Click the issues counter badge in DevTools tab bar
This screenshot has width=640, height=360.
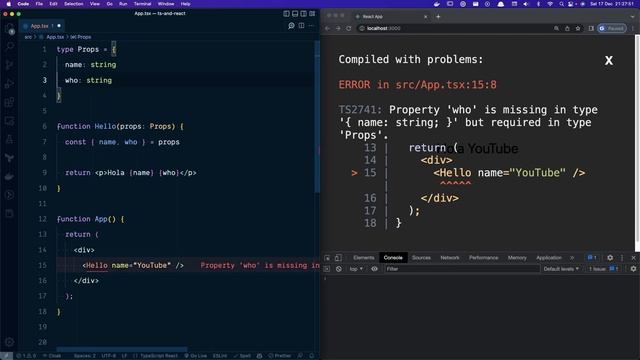pyautogui.click(x=592, y=258)
